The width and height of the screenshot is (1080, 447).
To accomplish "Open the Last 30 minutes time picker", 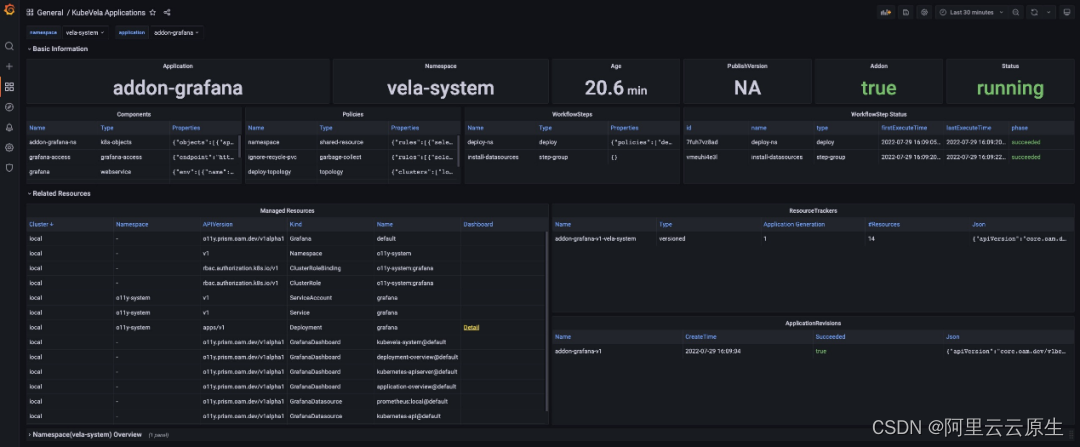I will coord(971,12).
